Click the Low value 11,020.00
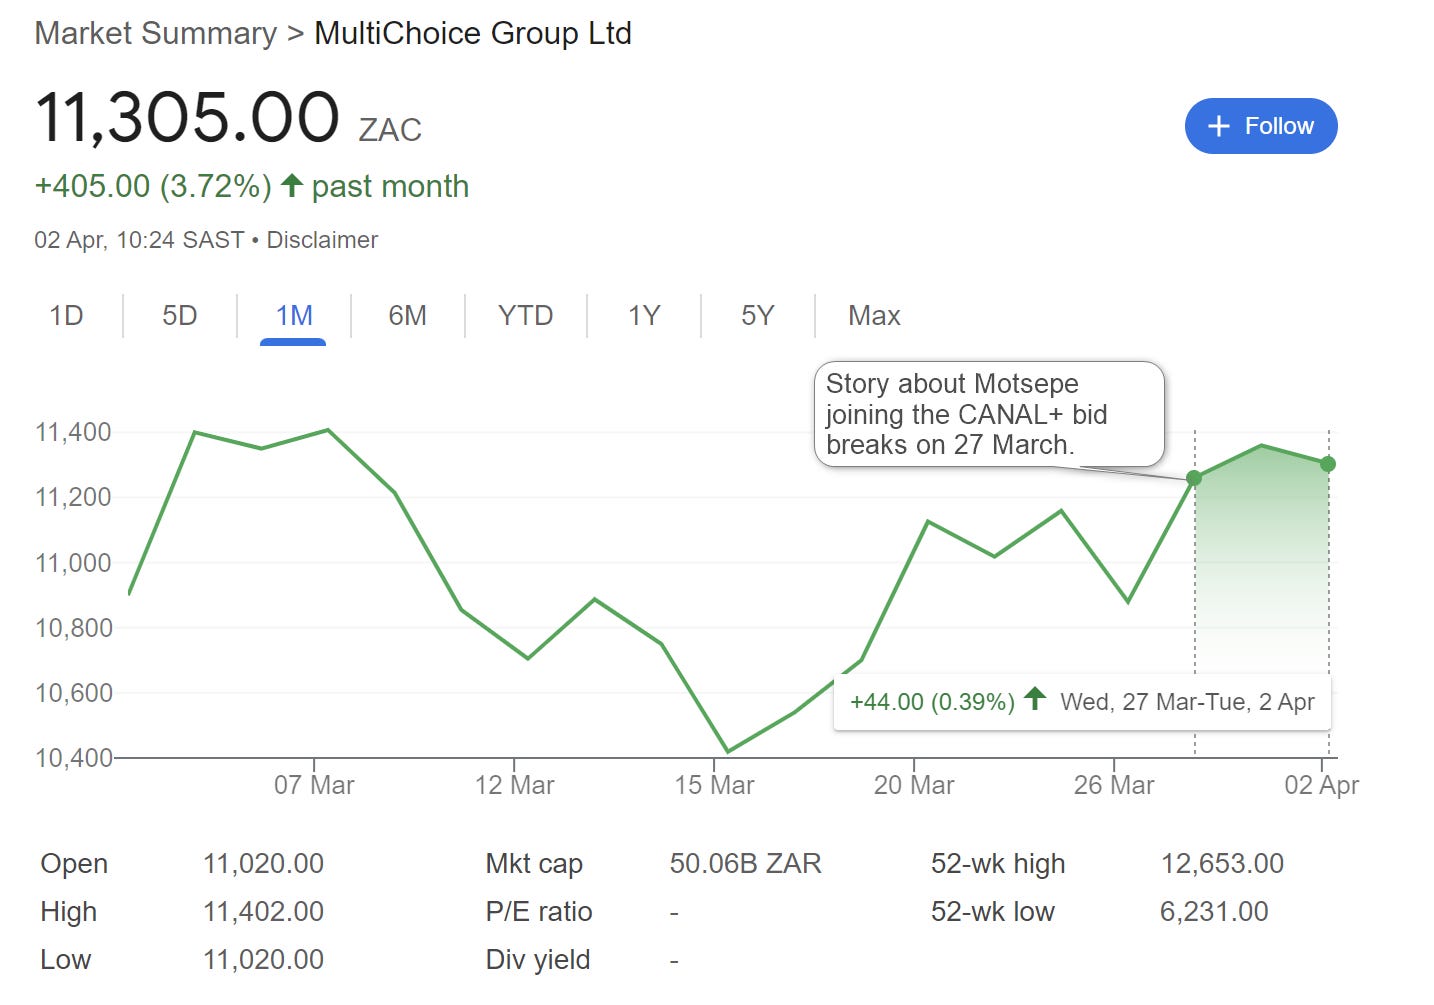This screenshot has width=1434, height=1005. point(263,960)
